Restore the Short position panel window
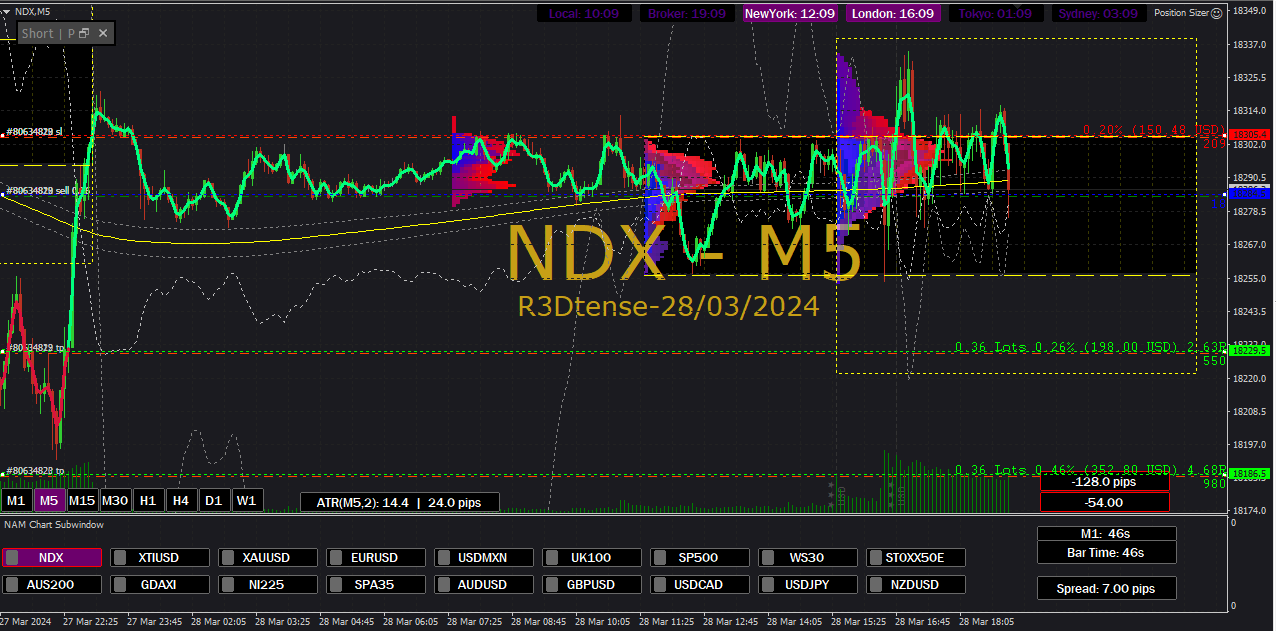Screen dimensions: 1276x631 click(84, 33)
